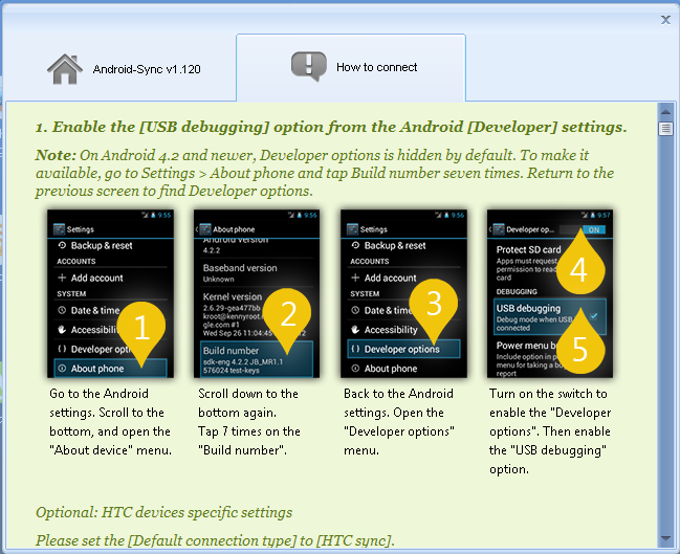Click the USB debugging screenshot
Viewport: 680px width, 554px height.
pos(550,294)
